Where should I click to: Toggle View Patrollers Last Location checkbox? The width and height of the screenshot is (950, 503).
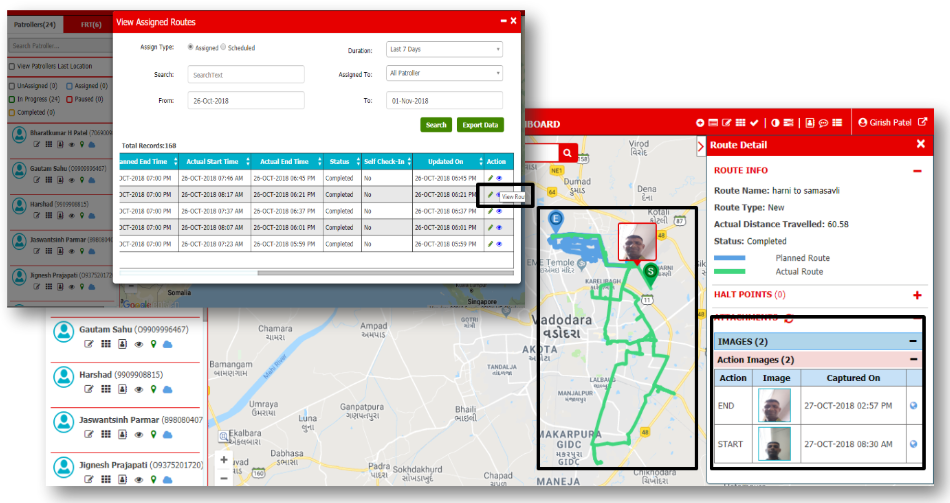tap(12, 67)
